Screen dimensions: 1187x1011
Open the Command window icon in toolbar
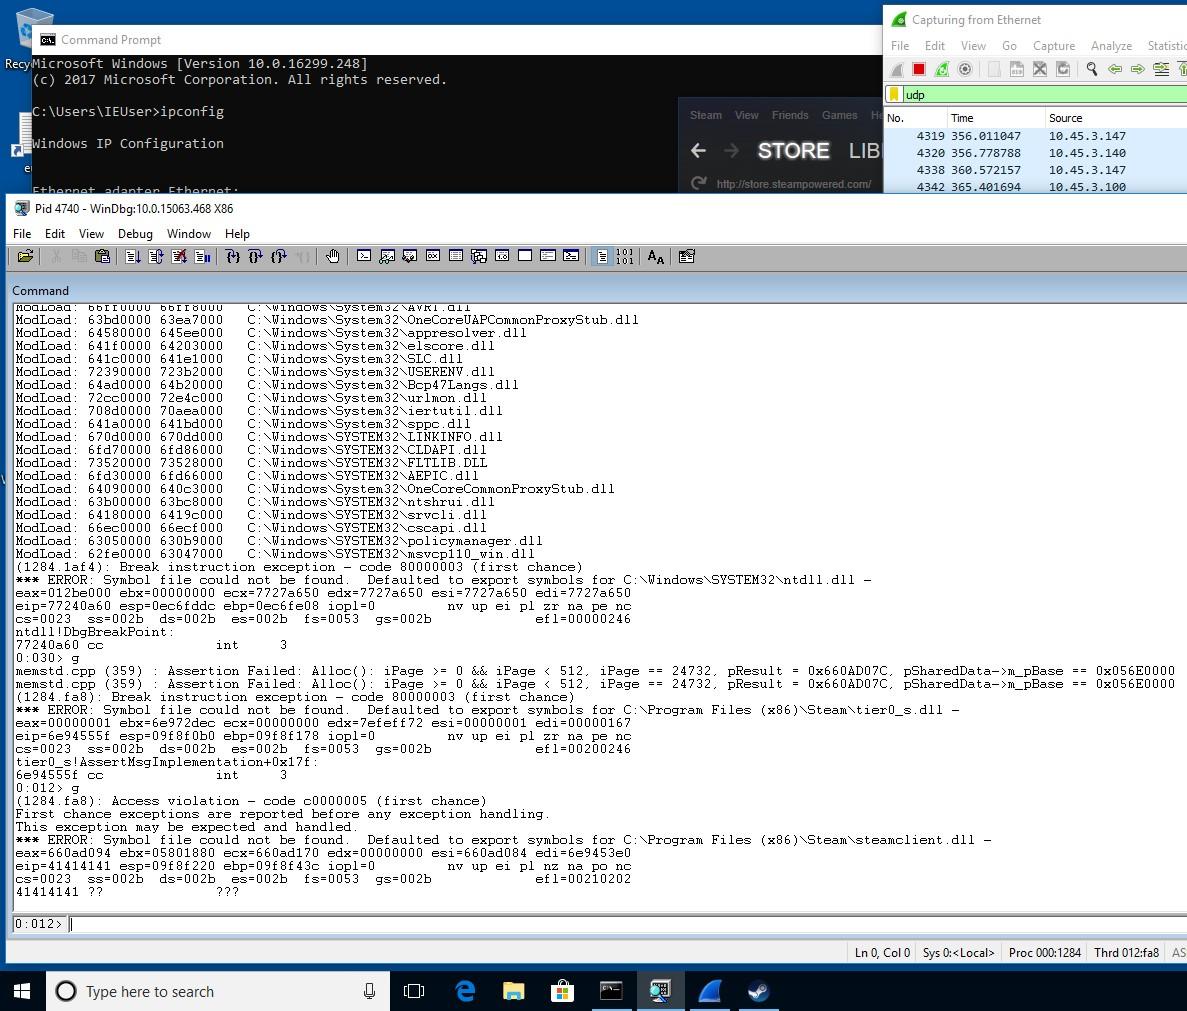(x=364, y=257)
